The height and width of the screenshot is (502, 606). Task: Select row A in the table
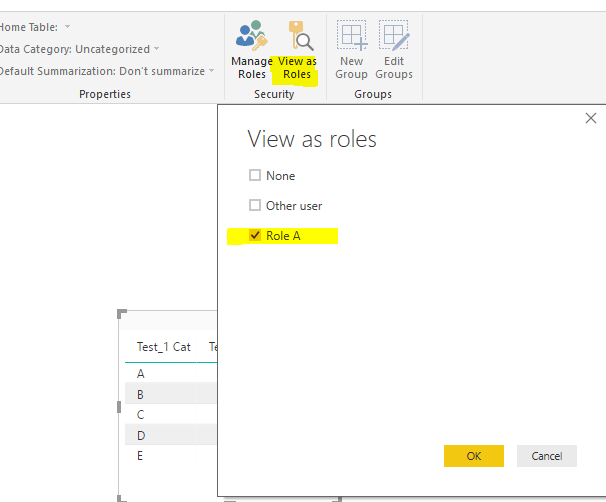click(170, 374)
